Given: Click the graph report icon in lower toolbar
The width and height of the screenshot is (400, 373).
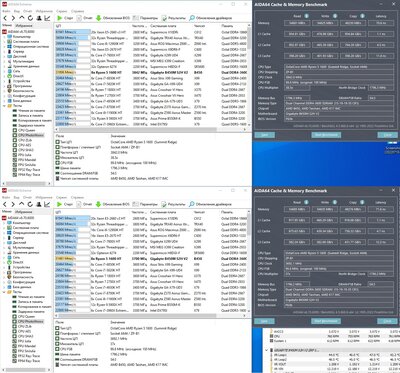Looking at the screenshot, I should tap(48, 204).
